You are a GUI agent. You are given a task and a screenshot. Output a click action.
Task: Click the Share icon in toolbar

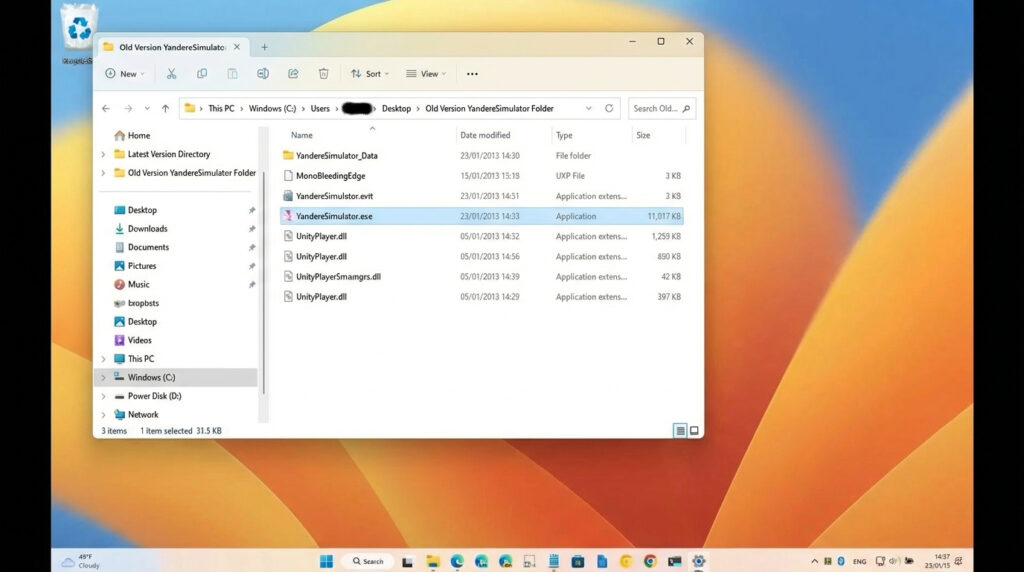pyautogui.click(x=293, y=74)
